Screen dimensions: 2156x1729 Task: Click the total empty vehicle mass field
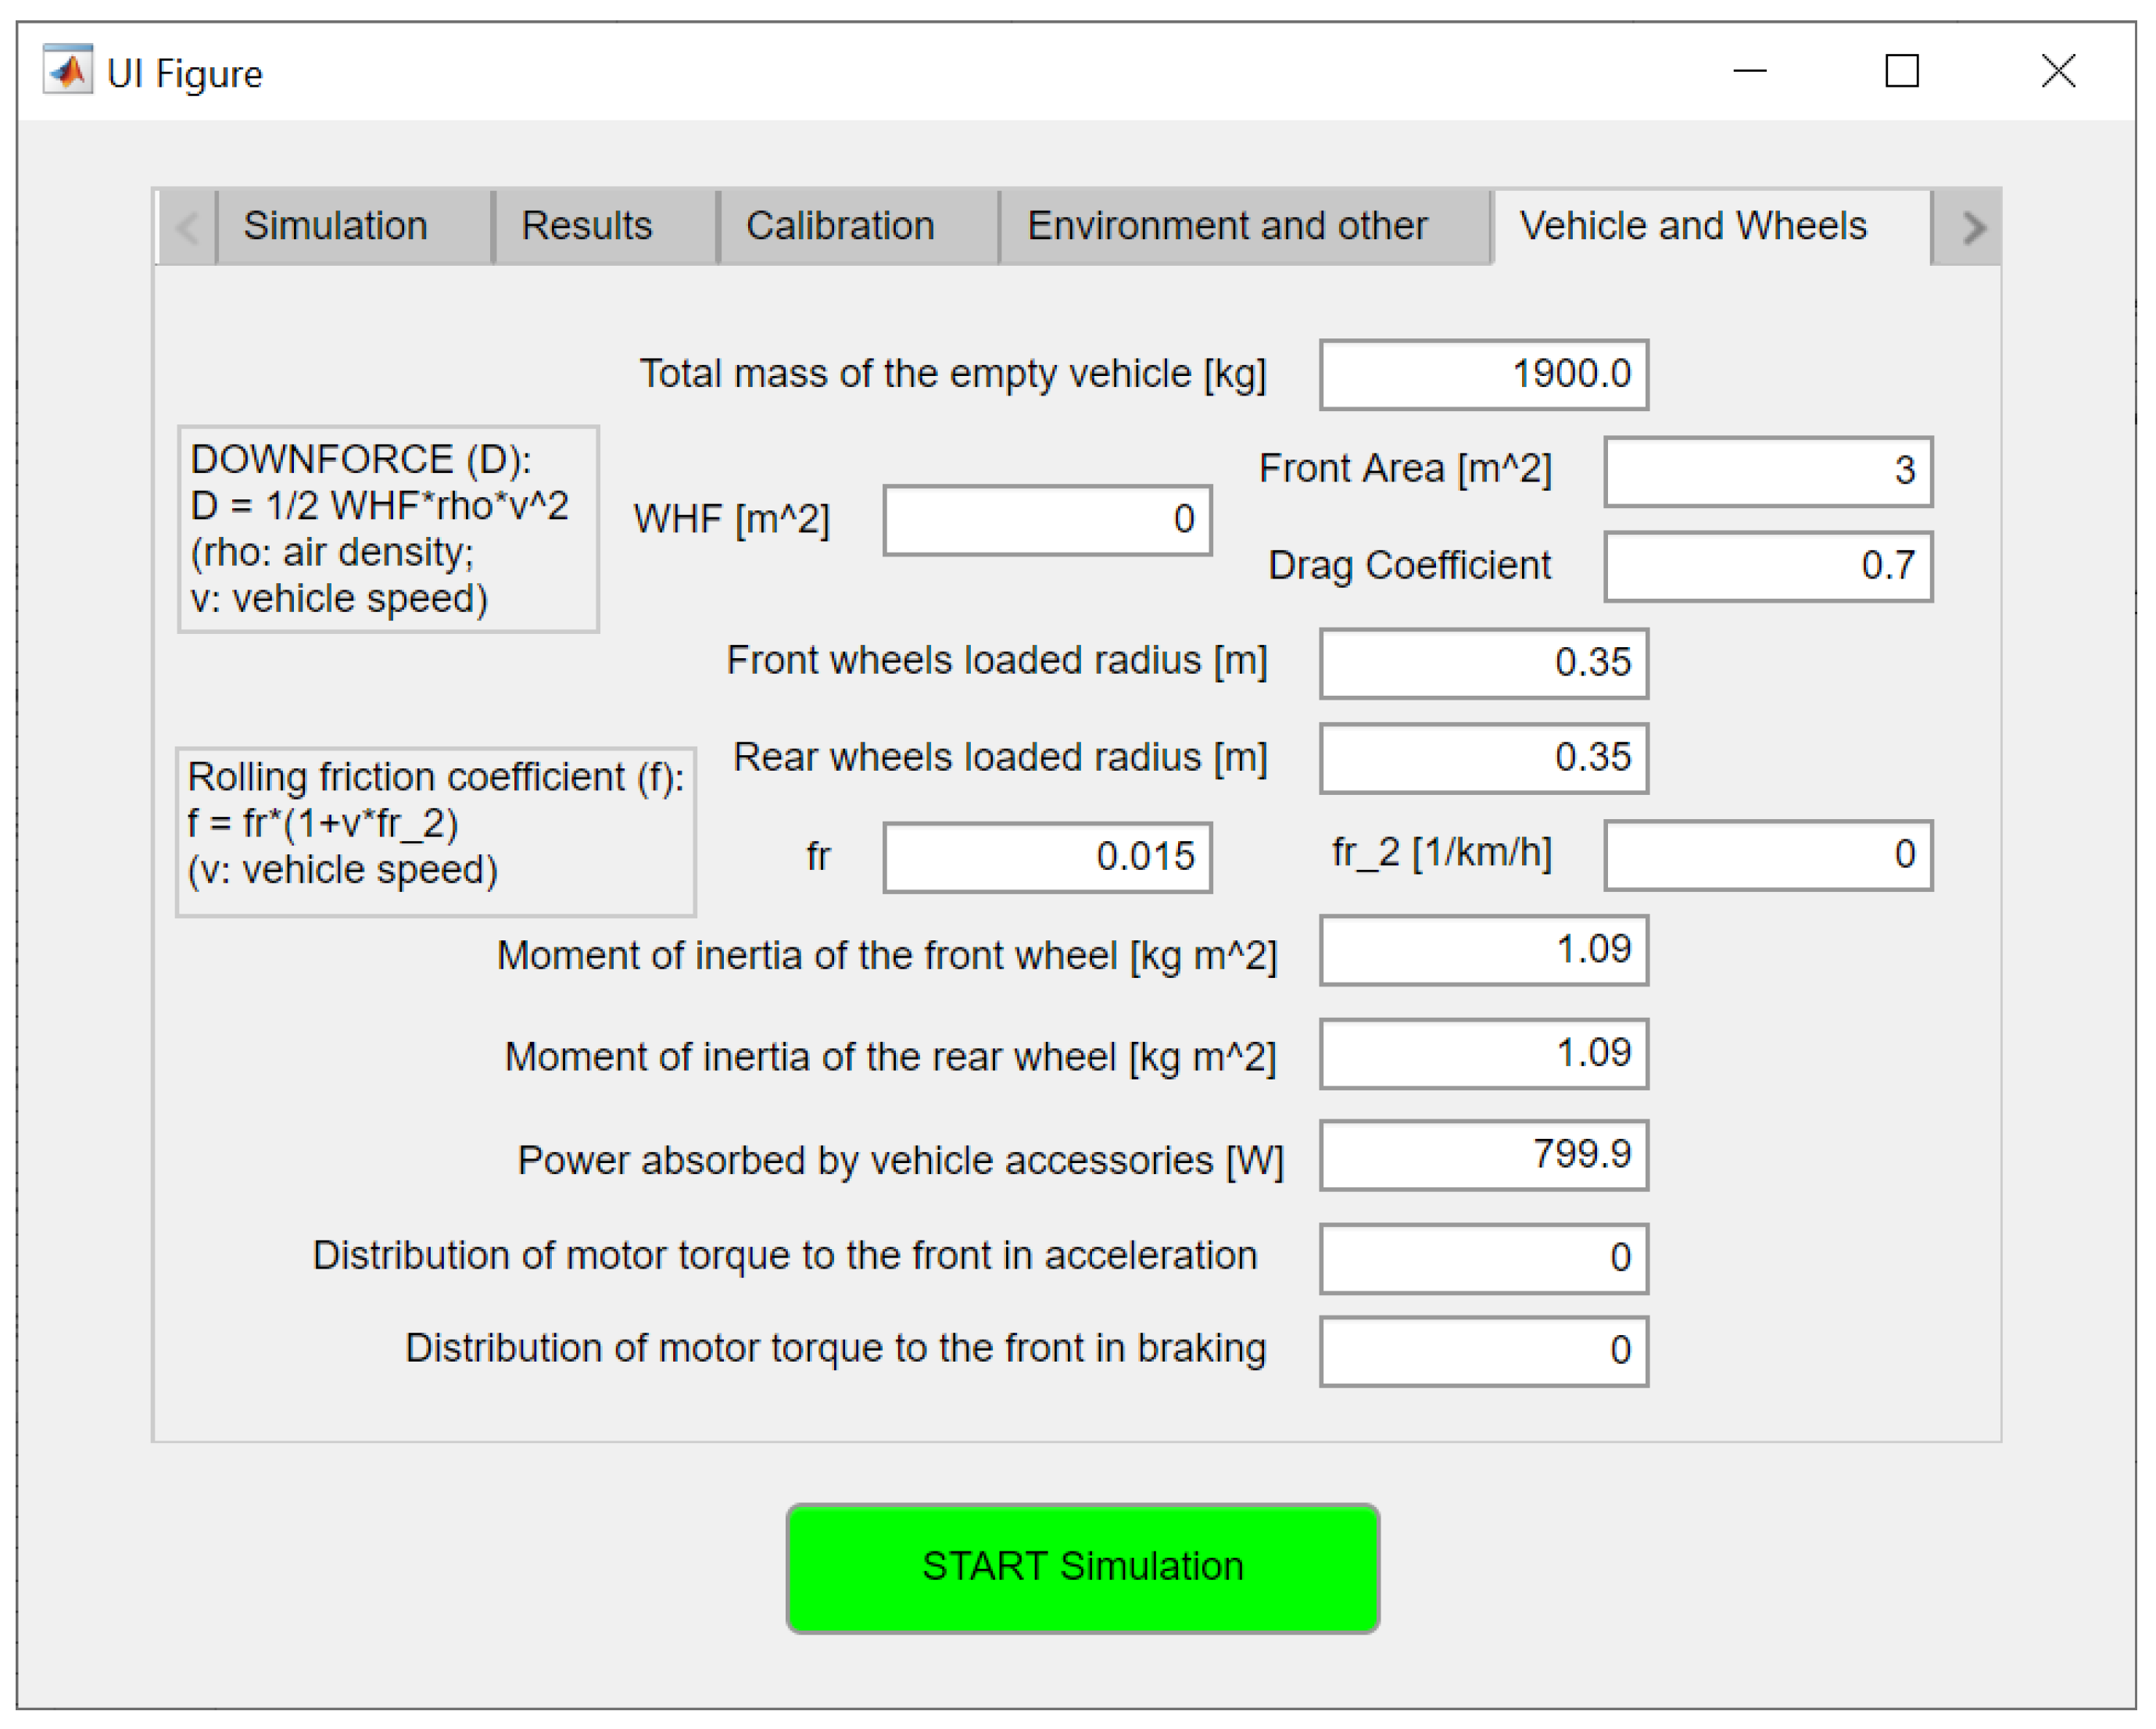tap(1482, 375)
